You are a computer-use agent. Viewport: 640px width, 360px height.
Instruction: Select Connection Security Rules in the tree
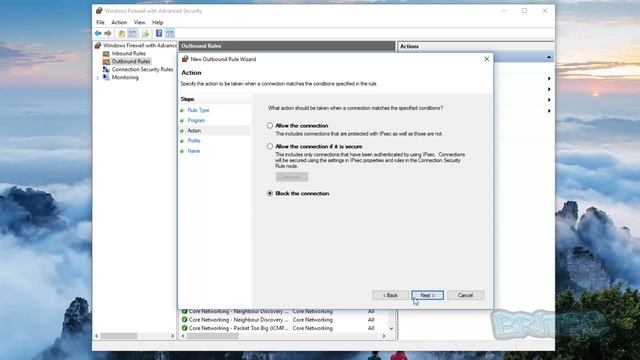point(142,69)
